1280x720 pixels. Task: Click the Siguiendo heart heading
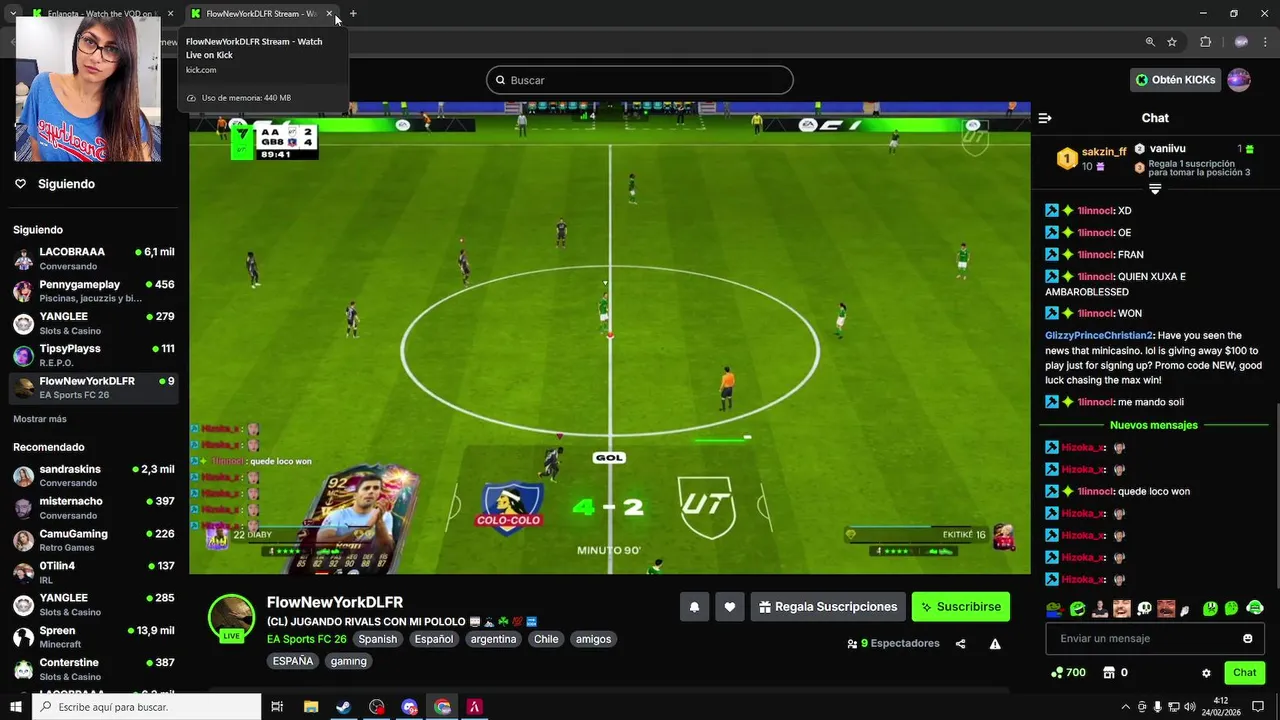[x=55, y=184]
